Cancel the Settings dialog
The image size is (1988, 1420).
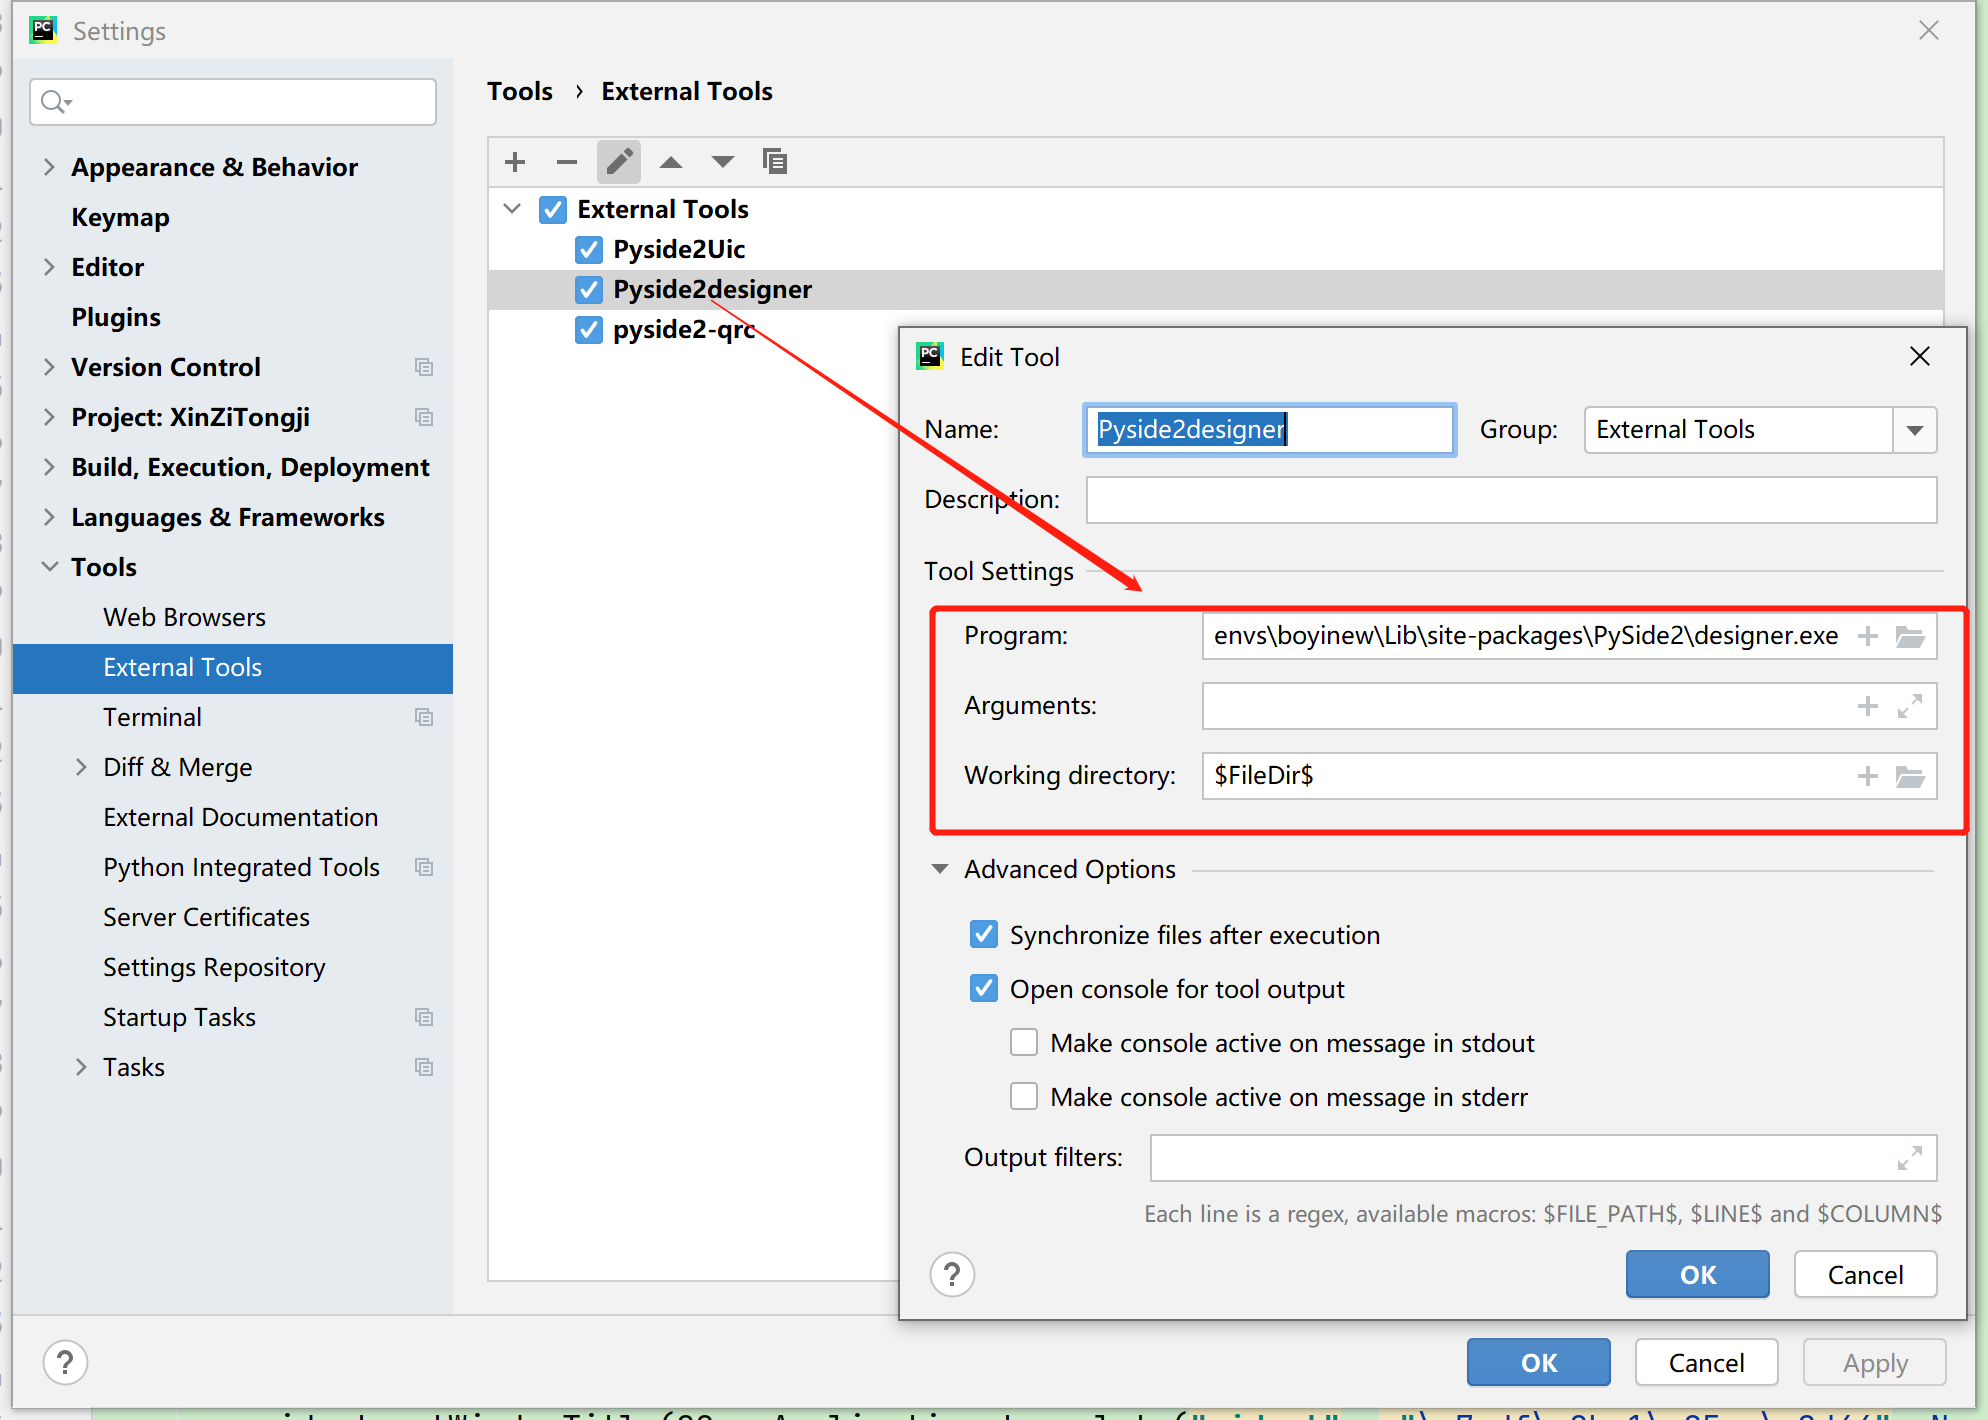pos(1706,1363)
